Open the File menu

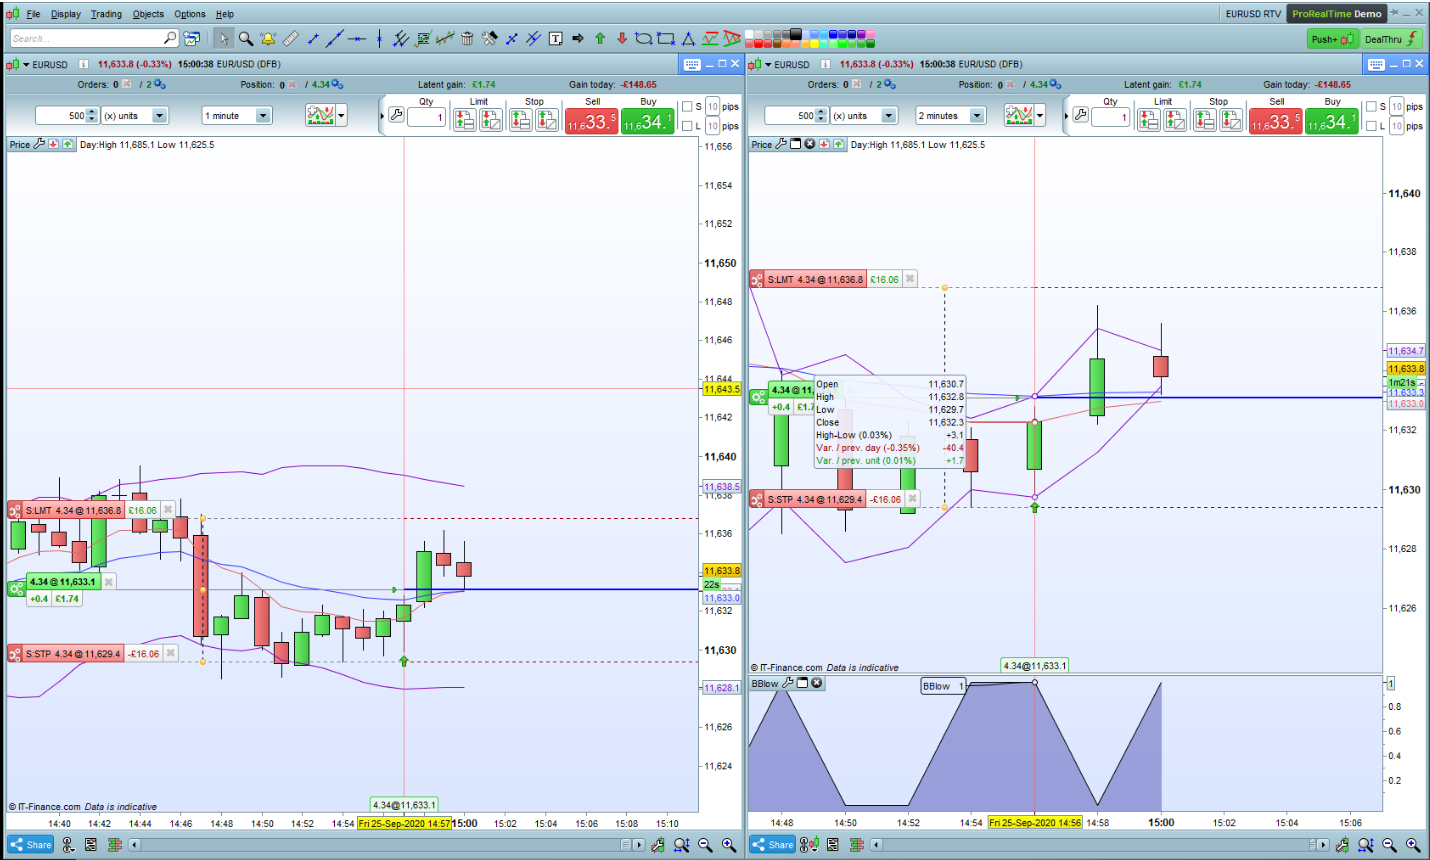pos(33,14)
